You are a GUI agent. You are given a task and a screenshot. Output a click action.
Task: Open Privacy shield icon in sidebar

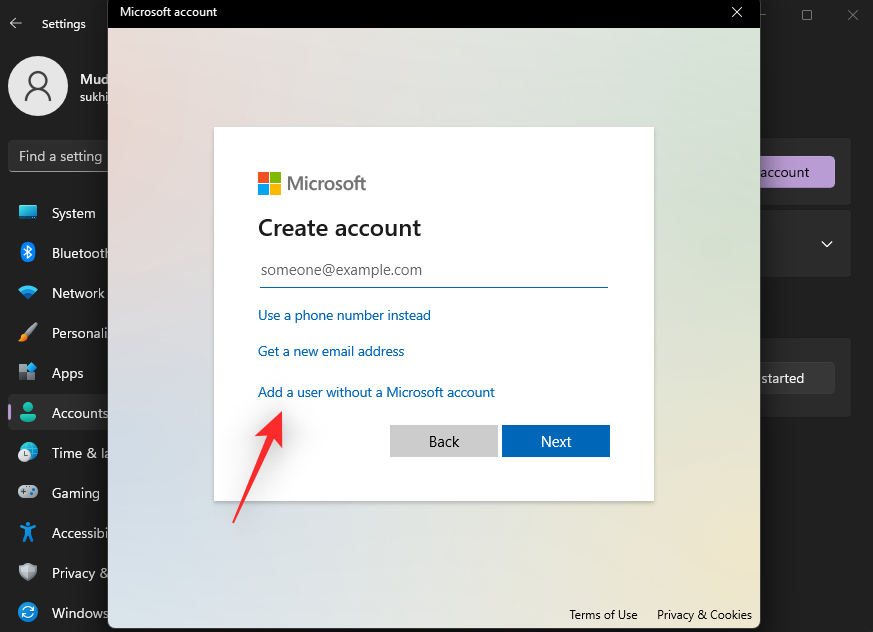click(28, 572)
